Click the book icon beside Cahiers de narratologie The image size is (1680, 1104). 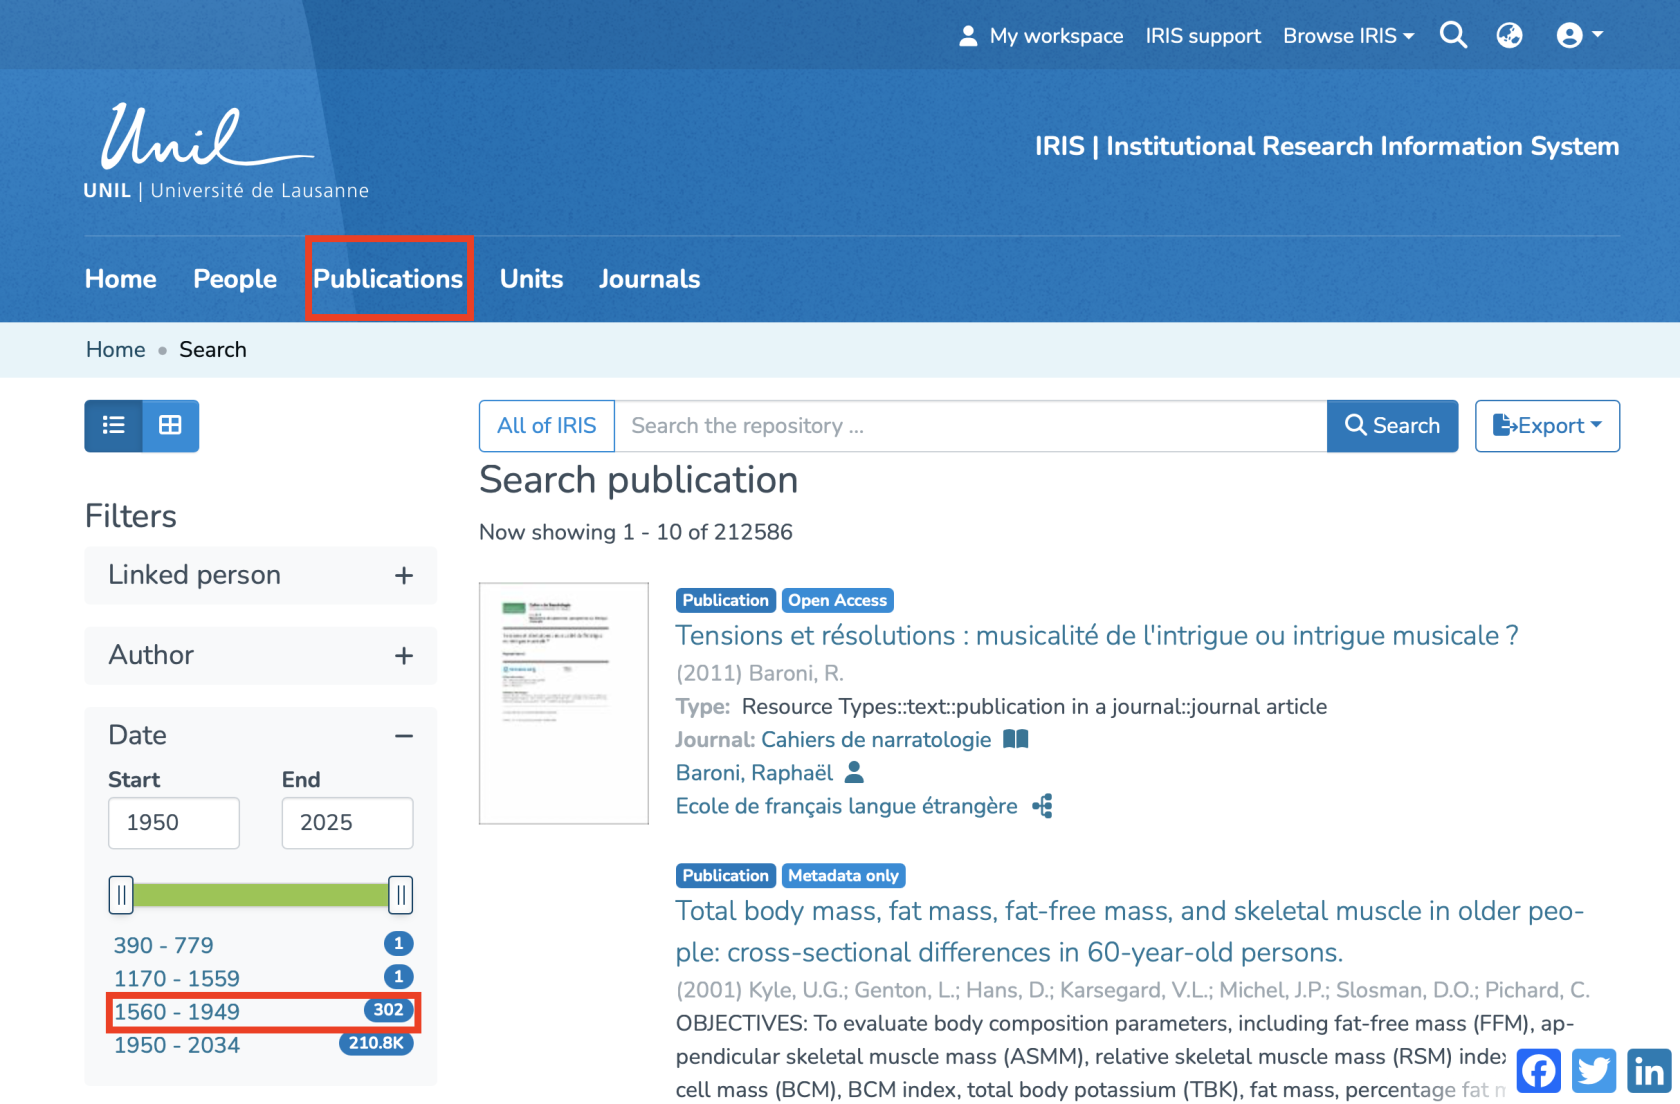pos(1016,739)
